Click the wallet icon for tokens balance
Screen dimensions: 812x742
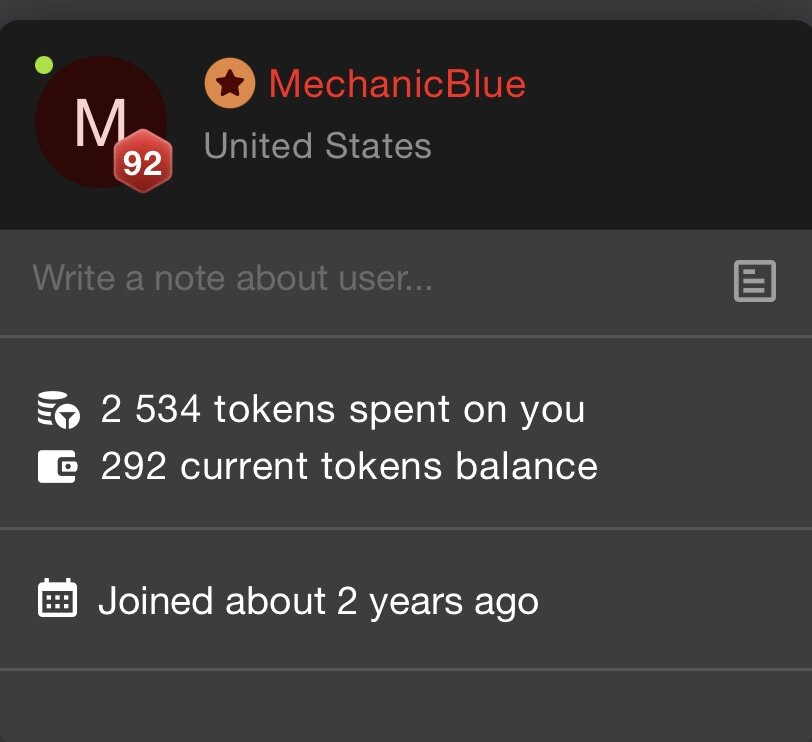click(57, 467)
